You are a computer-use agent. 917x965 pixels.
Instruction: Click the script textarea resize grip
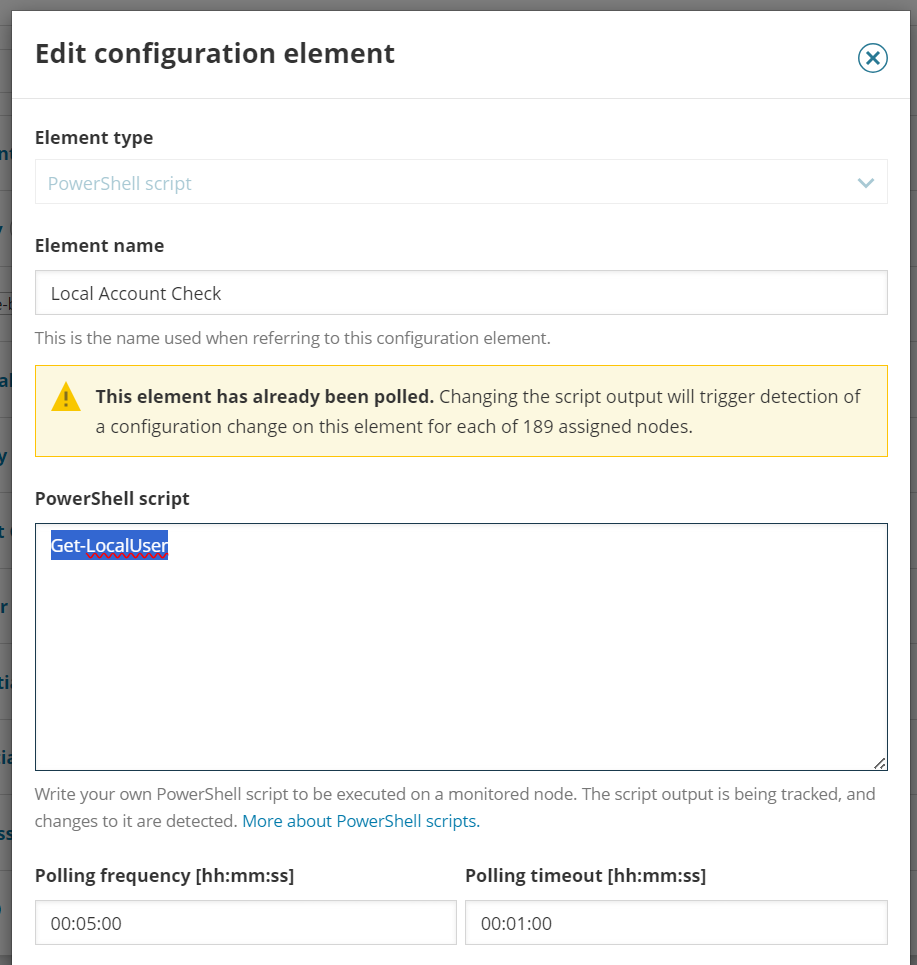[x=879, y=763]
